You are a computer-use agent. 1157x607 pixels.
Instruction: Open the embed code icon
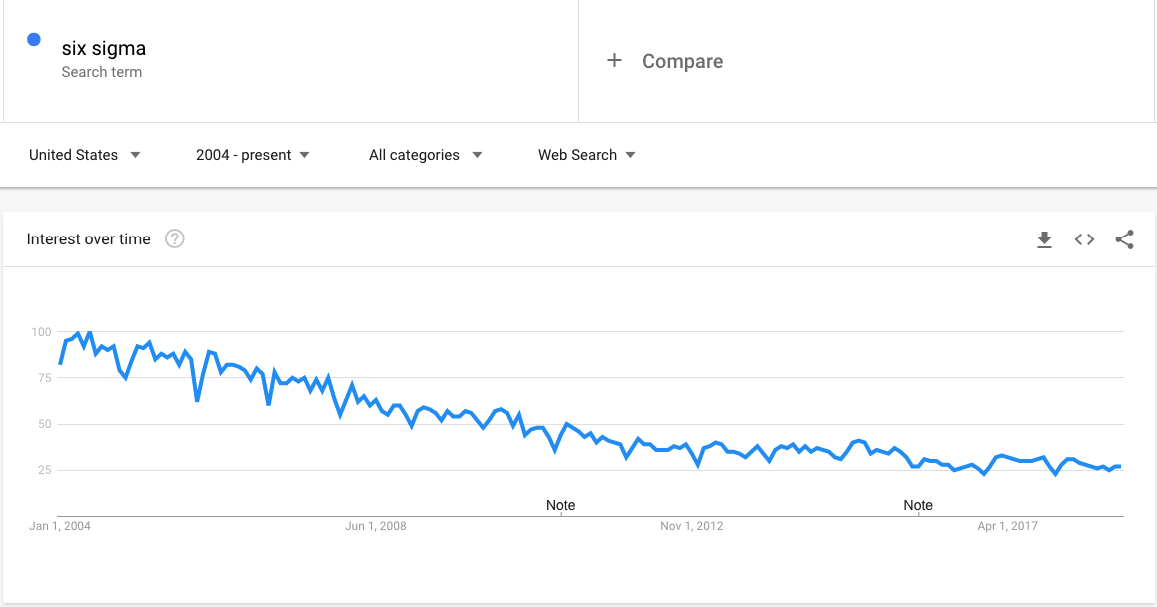pos(1084,240)
